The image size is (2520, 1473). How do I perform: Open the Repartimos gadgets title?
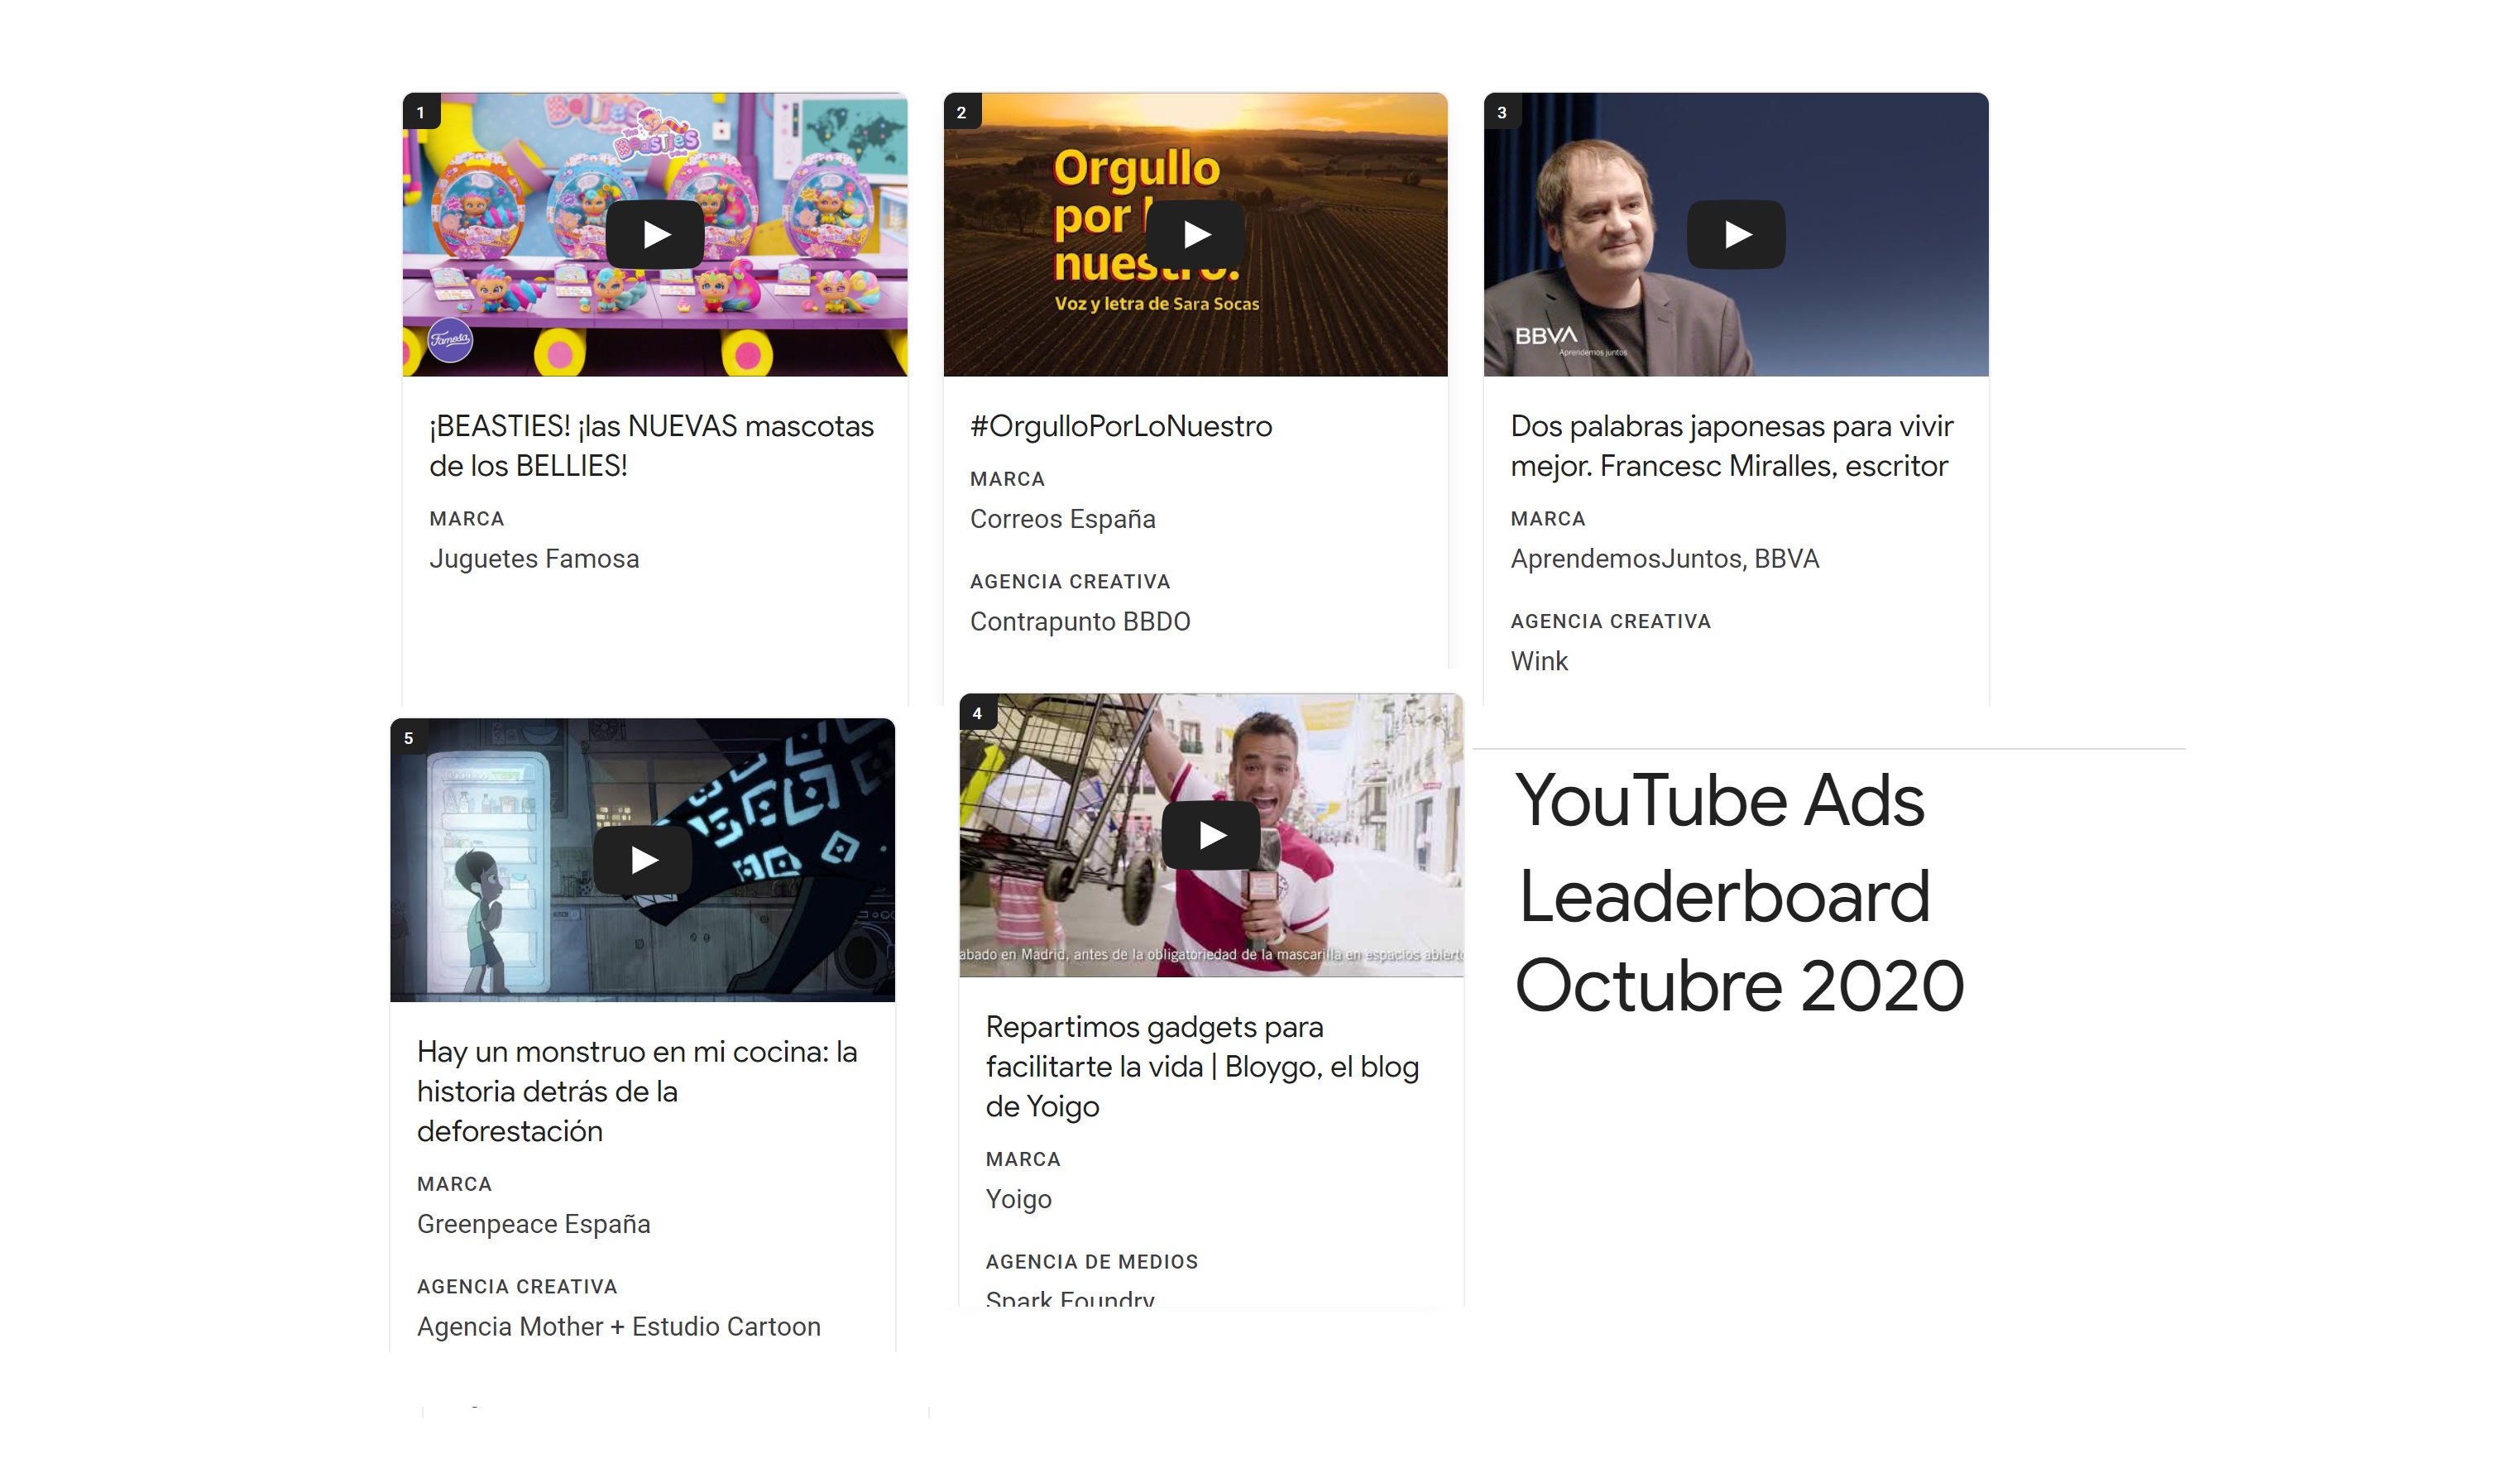[x=1202, y=1066]
